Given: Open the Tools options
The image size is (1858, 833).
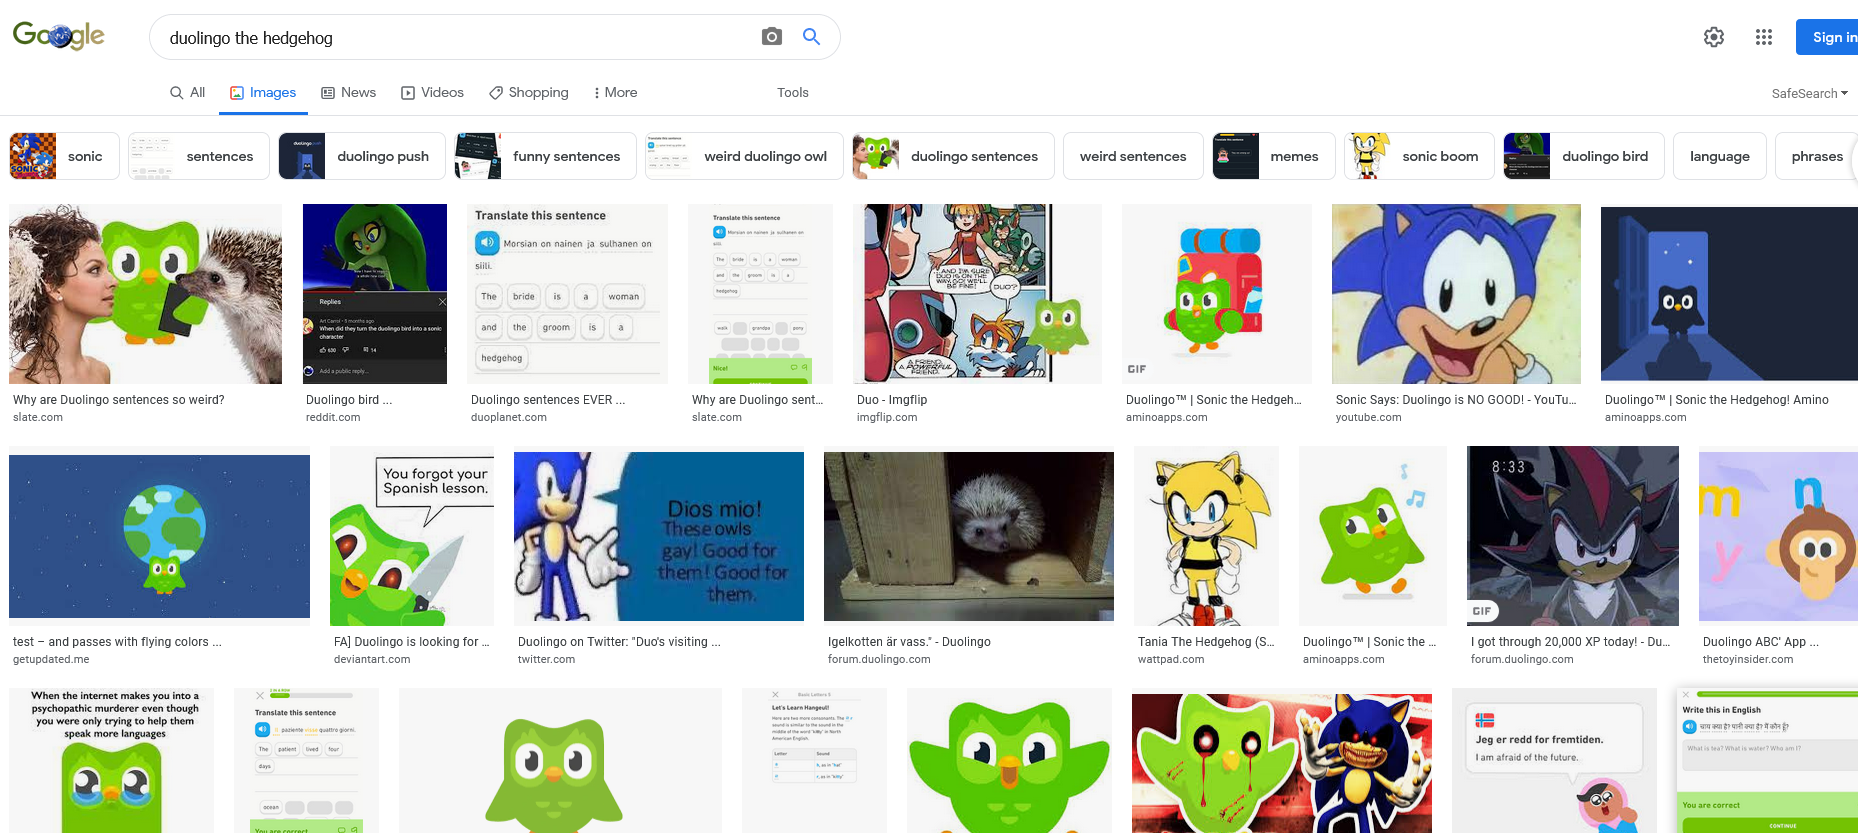Looking at the screenshot, I should [x=793, y=92].
